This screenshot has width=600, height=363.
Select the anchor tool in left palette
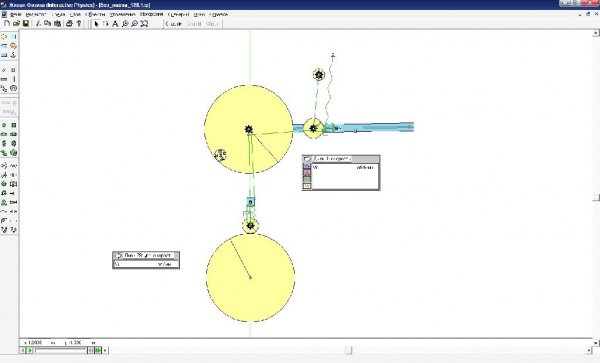tap(13, 55)
